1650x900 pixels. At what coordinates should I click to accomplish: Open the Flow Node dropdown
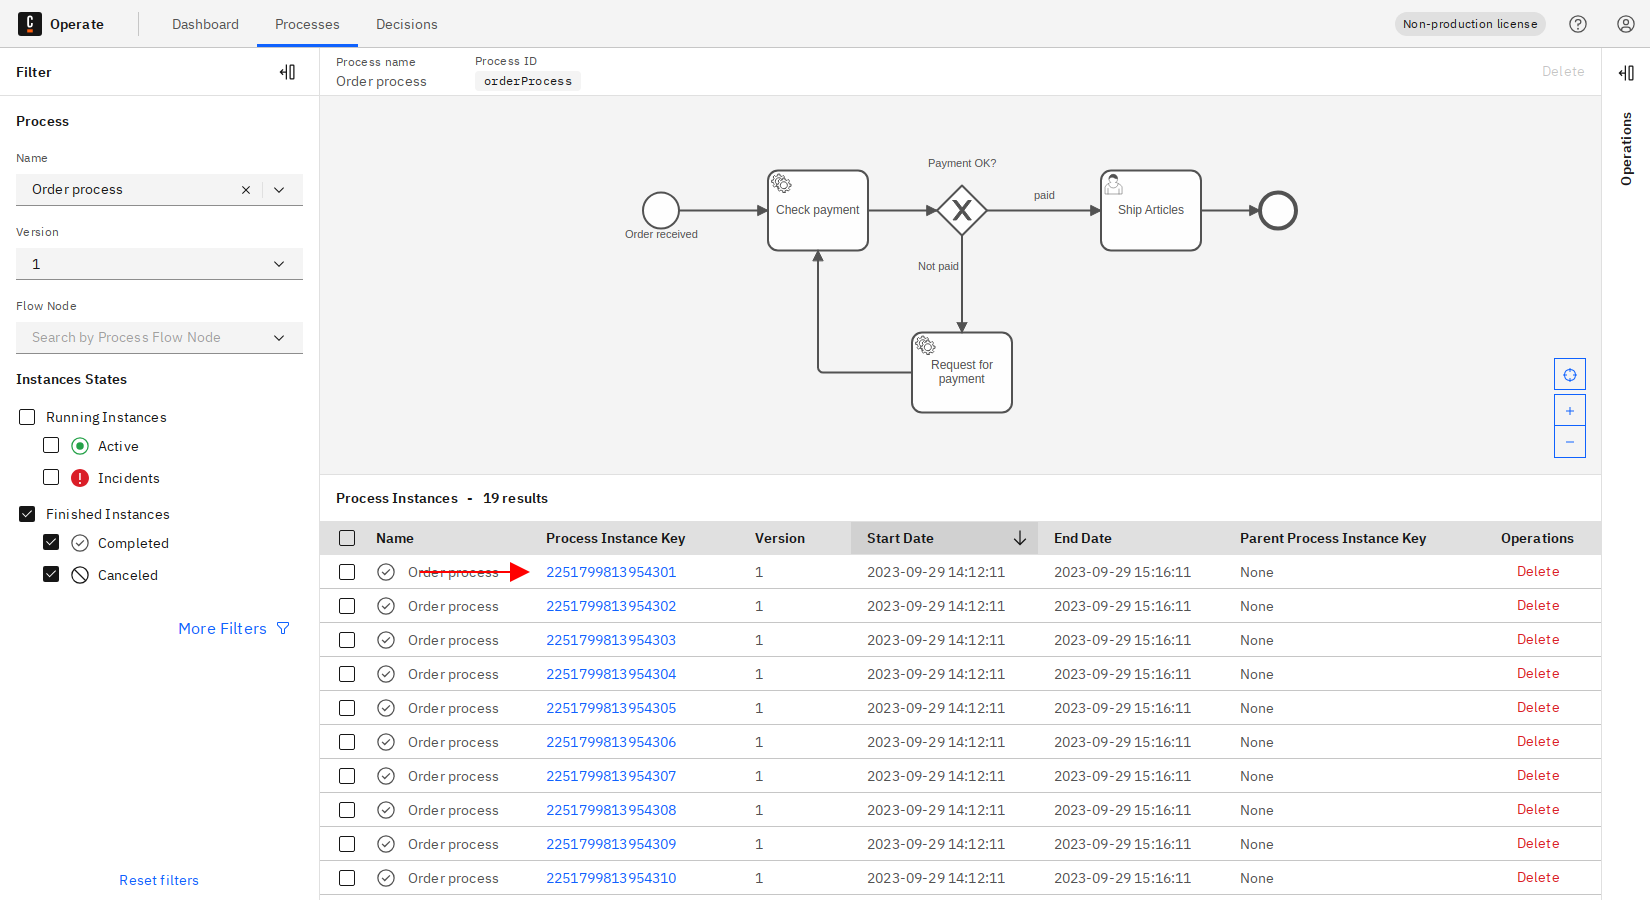click(279, 337)
